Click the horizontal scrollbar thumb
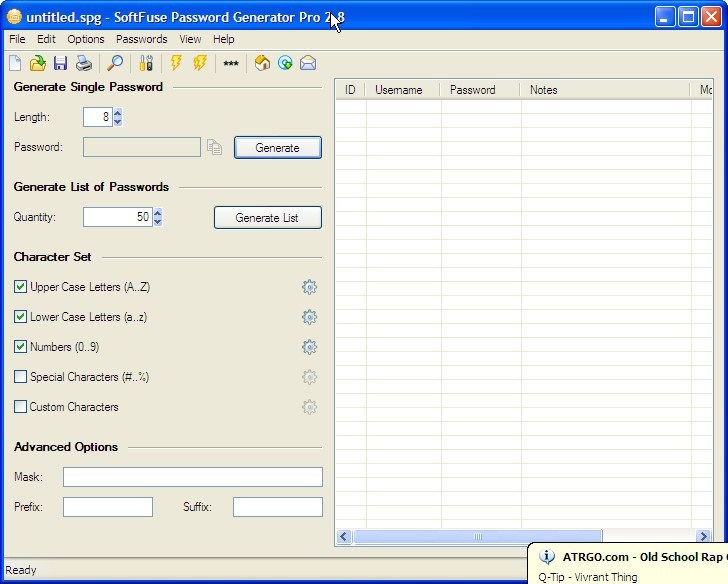Image resolution: width=728 pixels, height=584 pixels. [478, 537]
